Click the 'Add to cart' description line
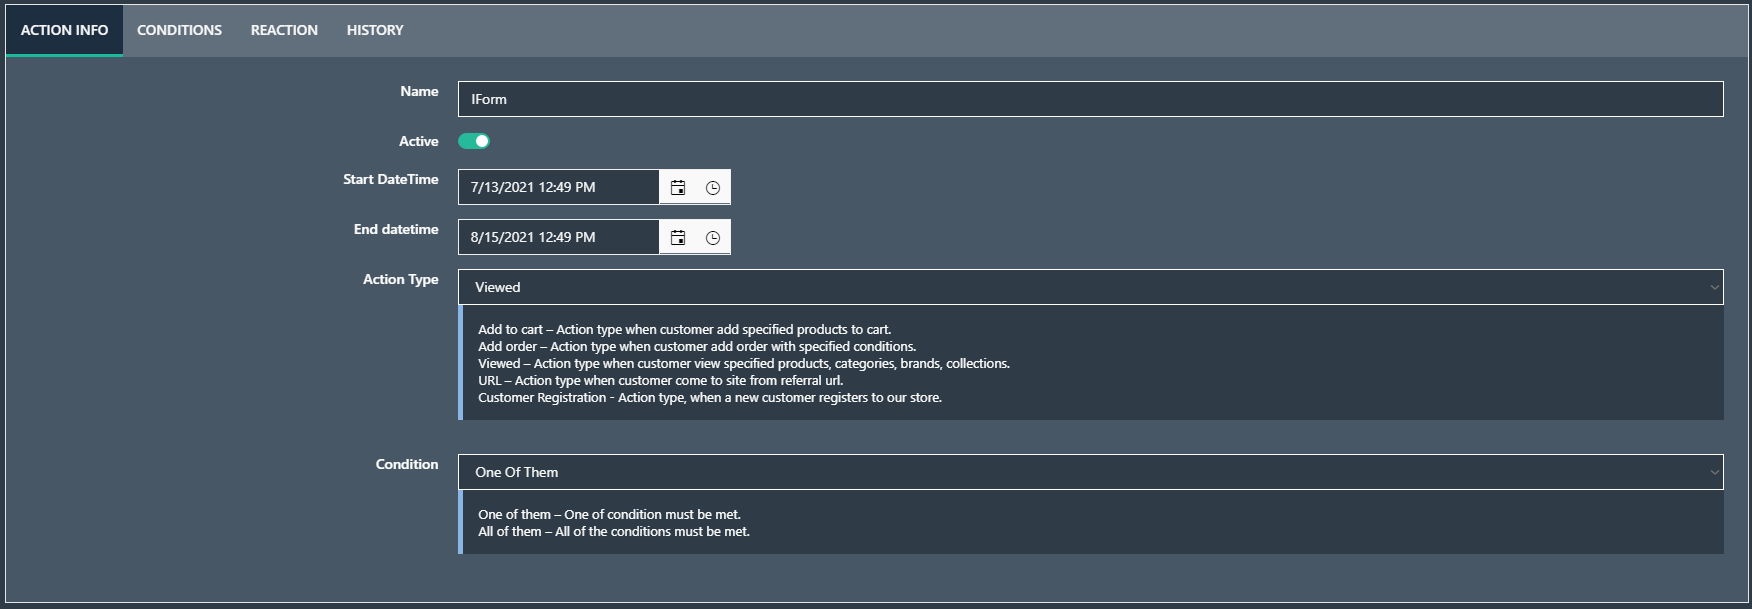Image resolution: width=1752 pixels, height=609 pixels. click(x=685, y=329)
